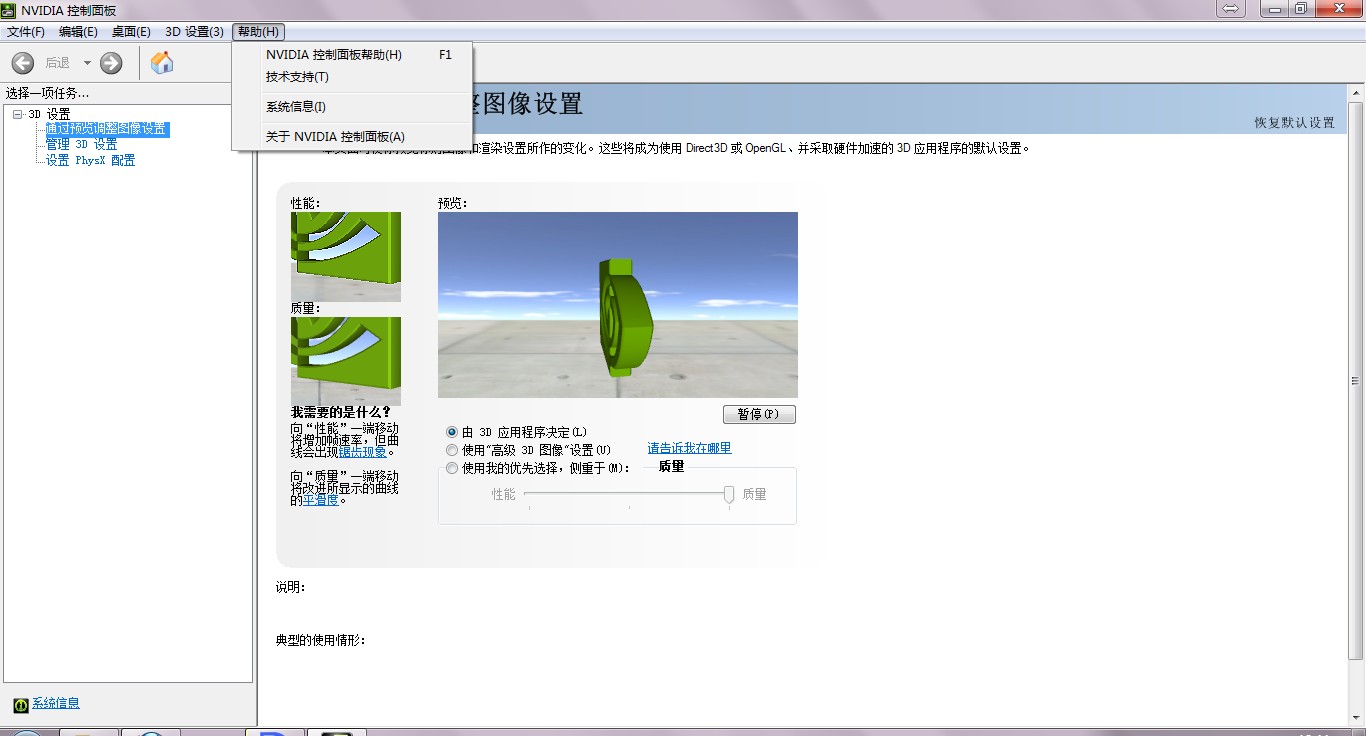Open 管理 3D 设置 in task tree
This screenshot has width=1366, height=736.
click(82, 145)
